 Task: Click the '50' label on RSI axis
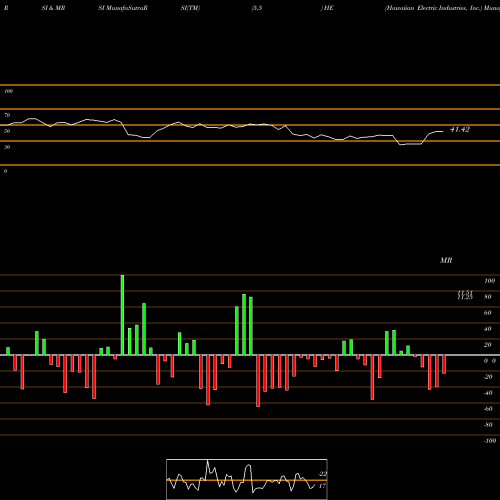point(7,131)
